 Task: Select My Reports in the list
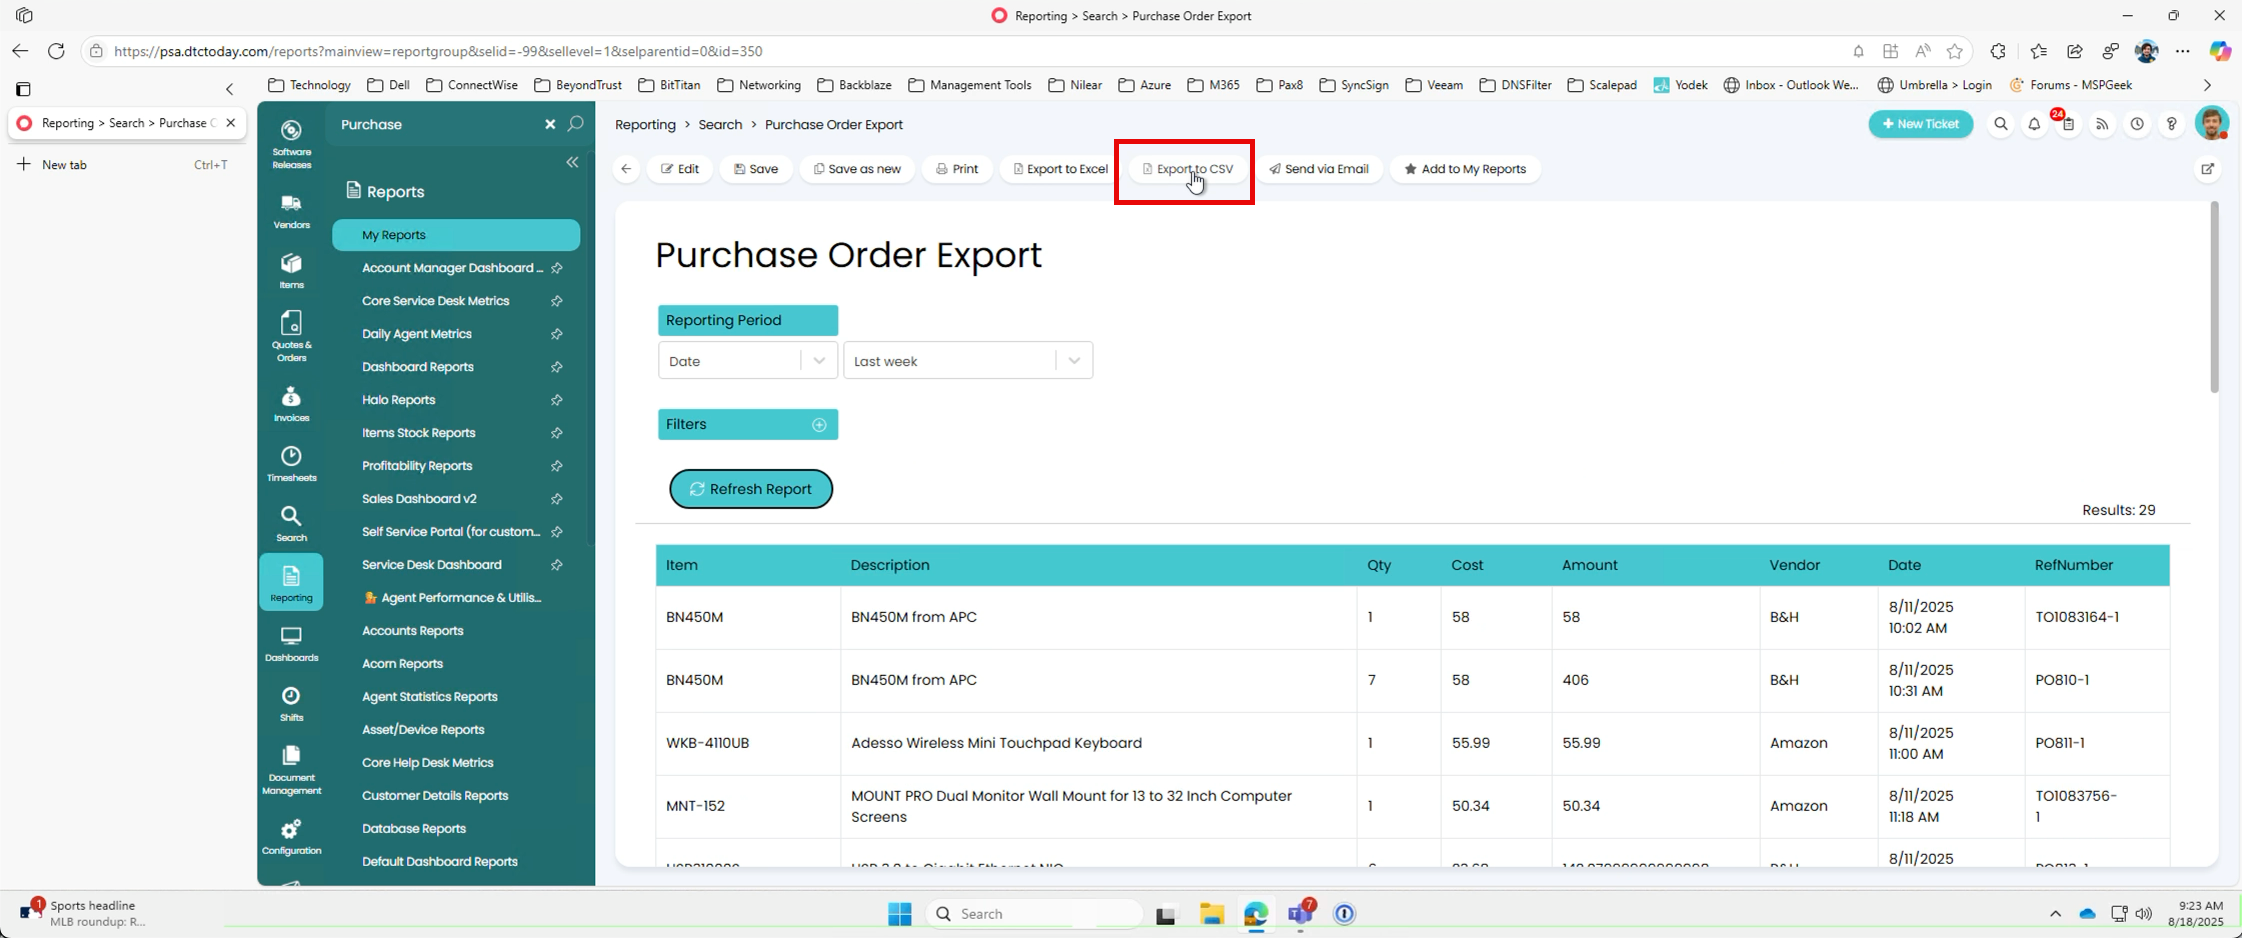(456, 235)
